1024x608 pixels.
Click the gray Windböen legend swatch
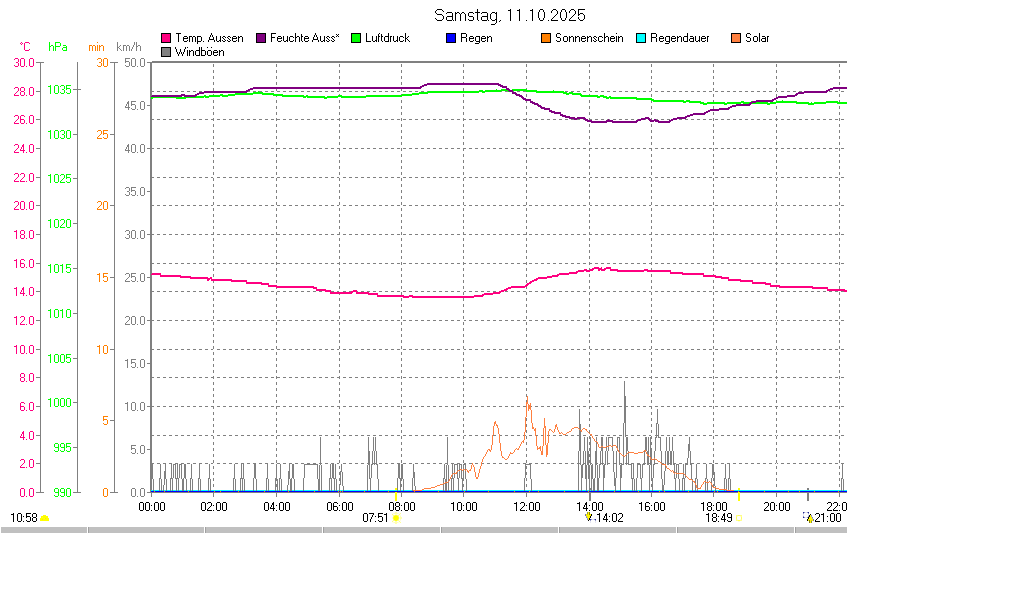click(x=166, y=52)
